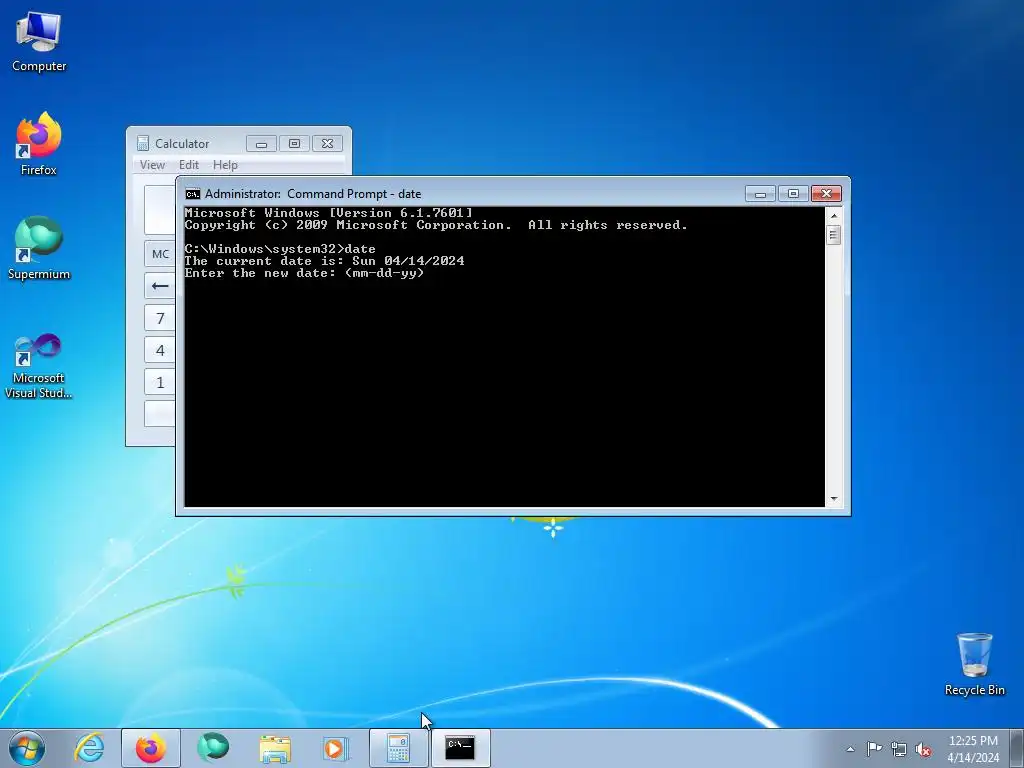Open Windows Media Player from taskbar

336,748
